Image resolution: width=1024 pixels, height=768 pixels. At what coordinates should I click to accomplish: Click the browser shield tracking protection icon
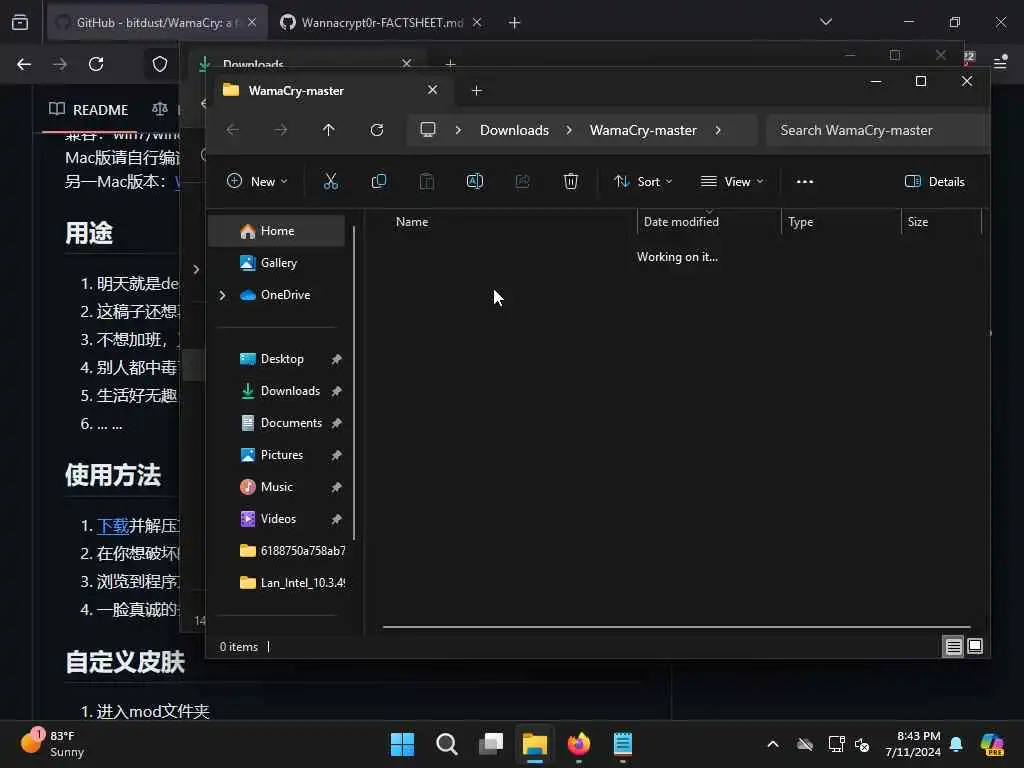(x=160, y=64)
